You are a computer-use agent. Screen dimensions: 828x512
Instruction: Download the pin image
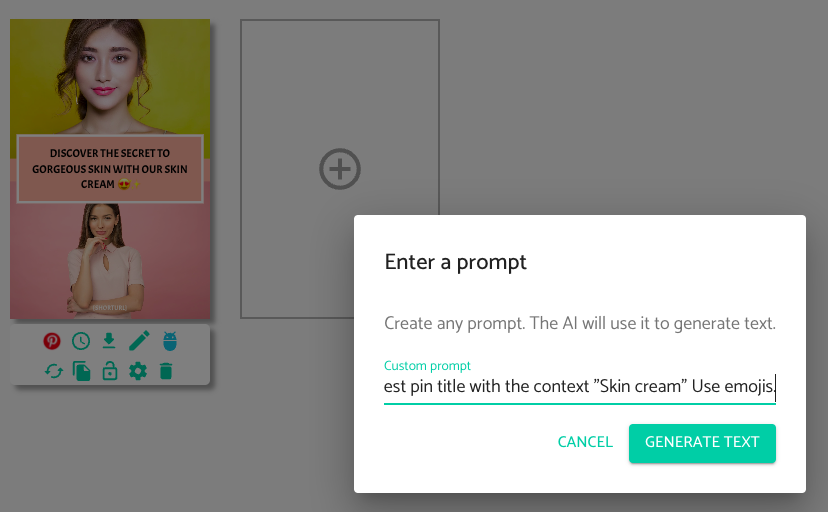coord(110,341)
